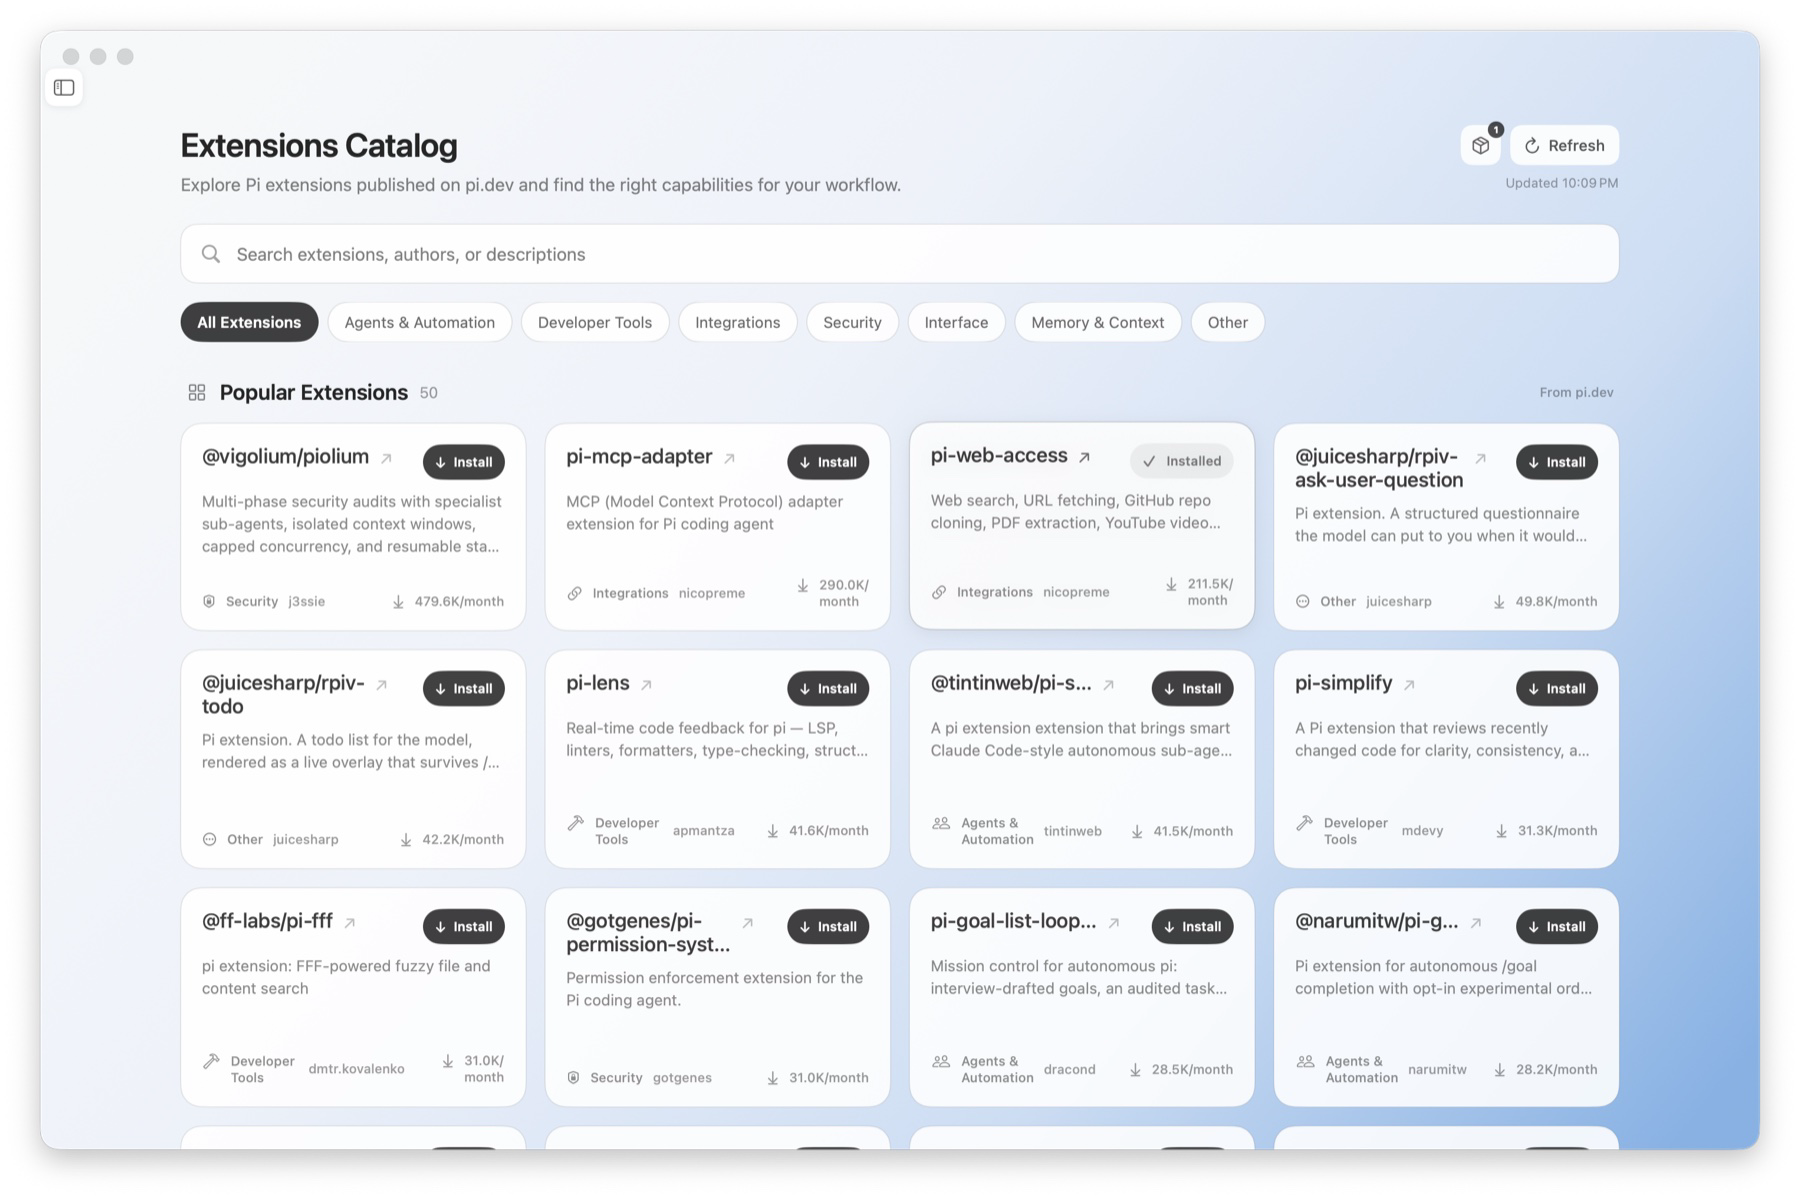Click the From pi.dev label
Screen dimensions: 1800x1199
1576,393
